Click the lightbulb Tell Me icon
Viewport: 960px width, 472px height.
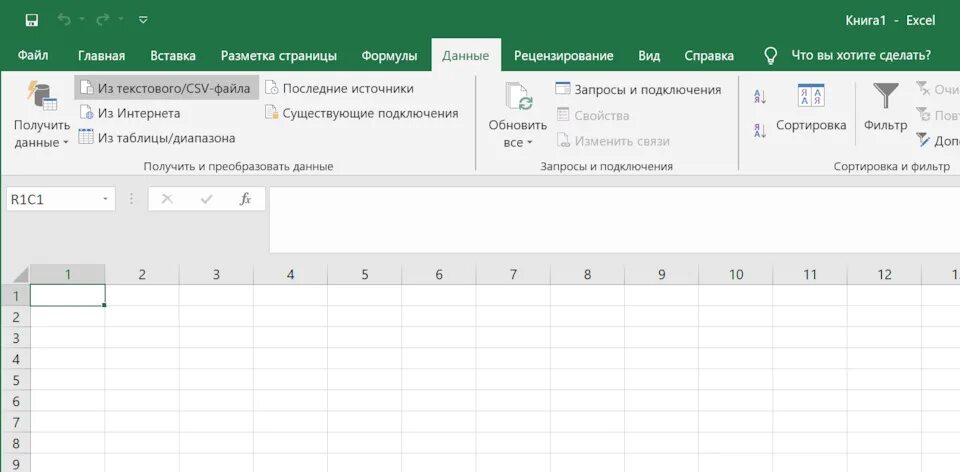point(771,56)
